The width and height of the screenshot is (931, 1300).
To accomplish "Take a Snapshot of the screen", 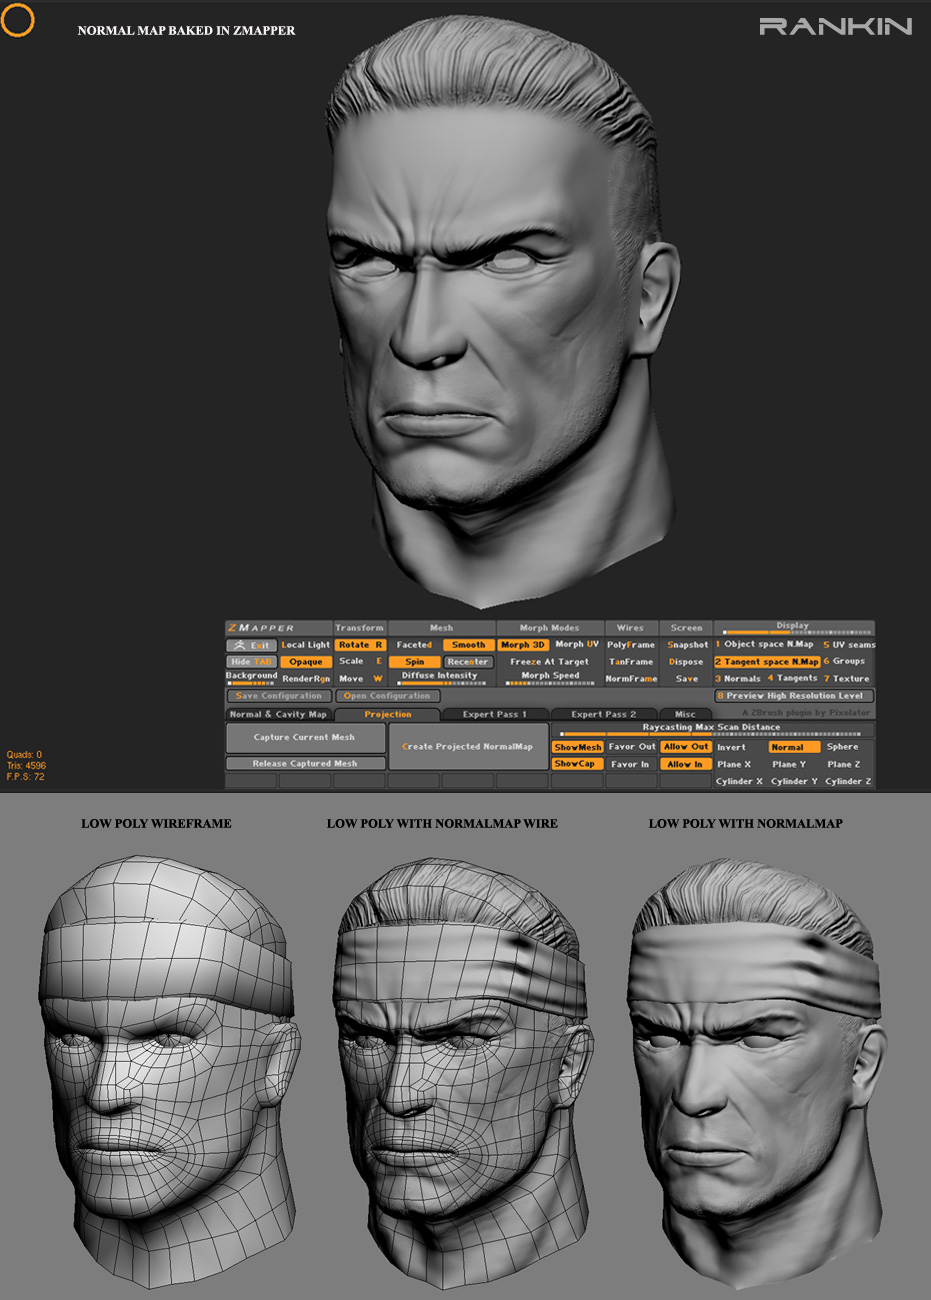I will 687,645.
